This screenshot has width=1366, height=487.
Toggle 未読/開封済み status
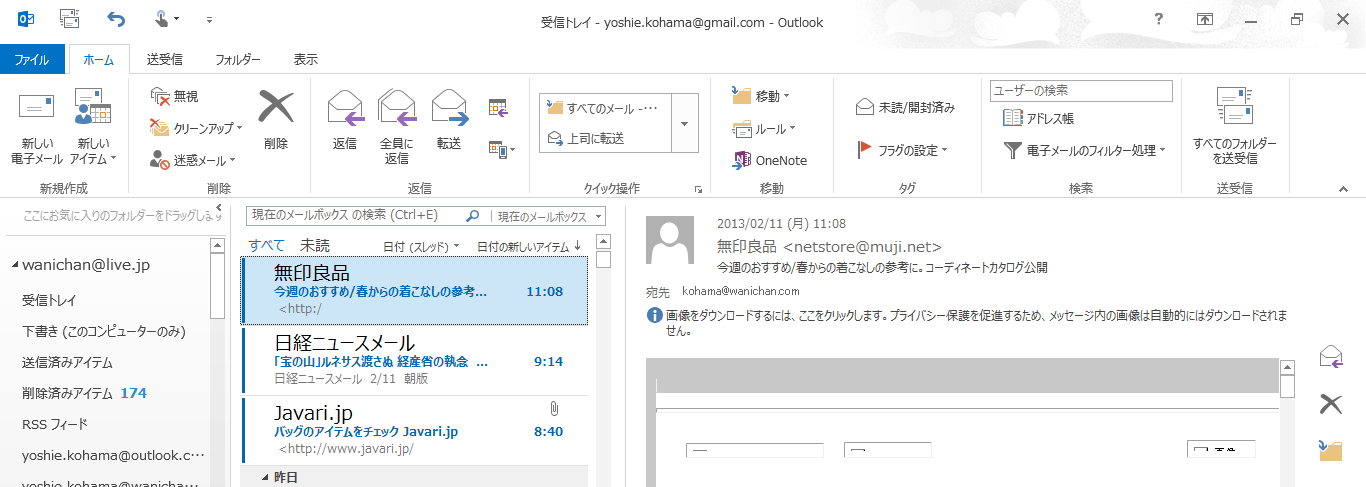coord(906,107)
